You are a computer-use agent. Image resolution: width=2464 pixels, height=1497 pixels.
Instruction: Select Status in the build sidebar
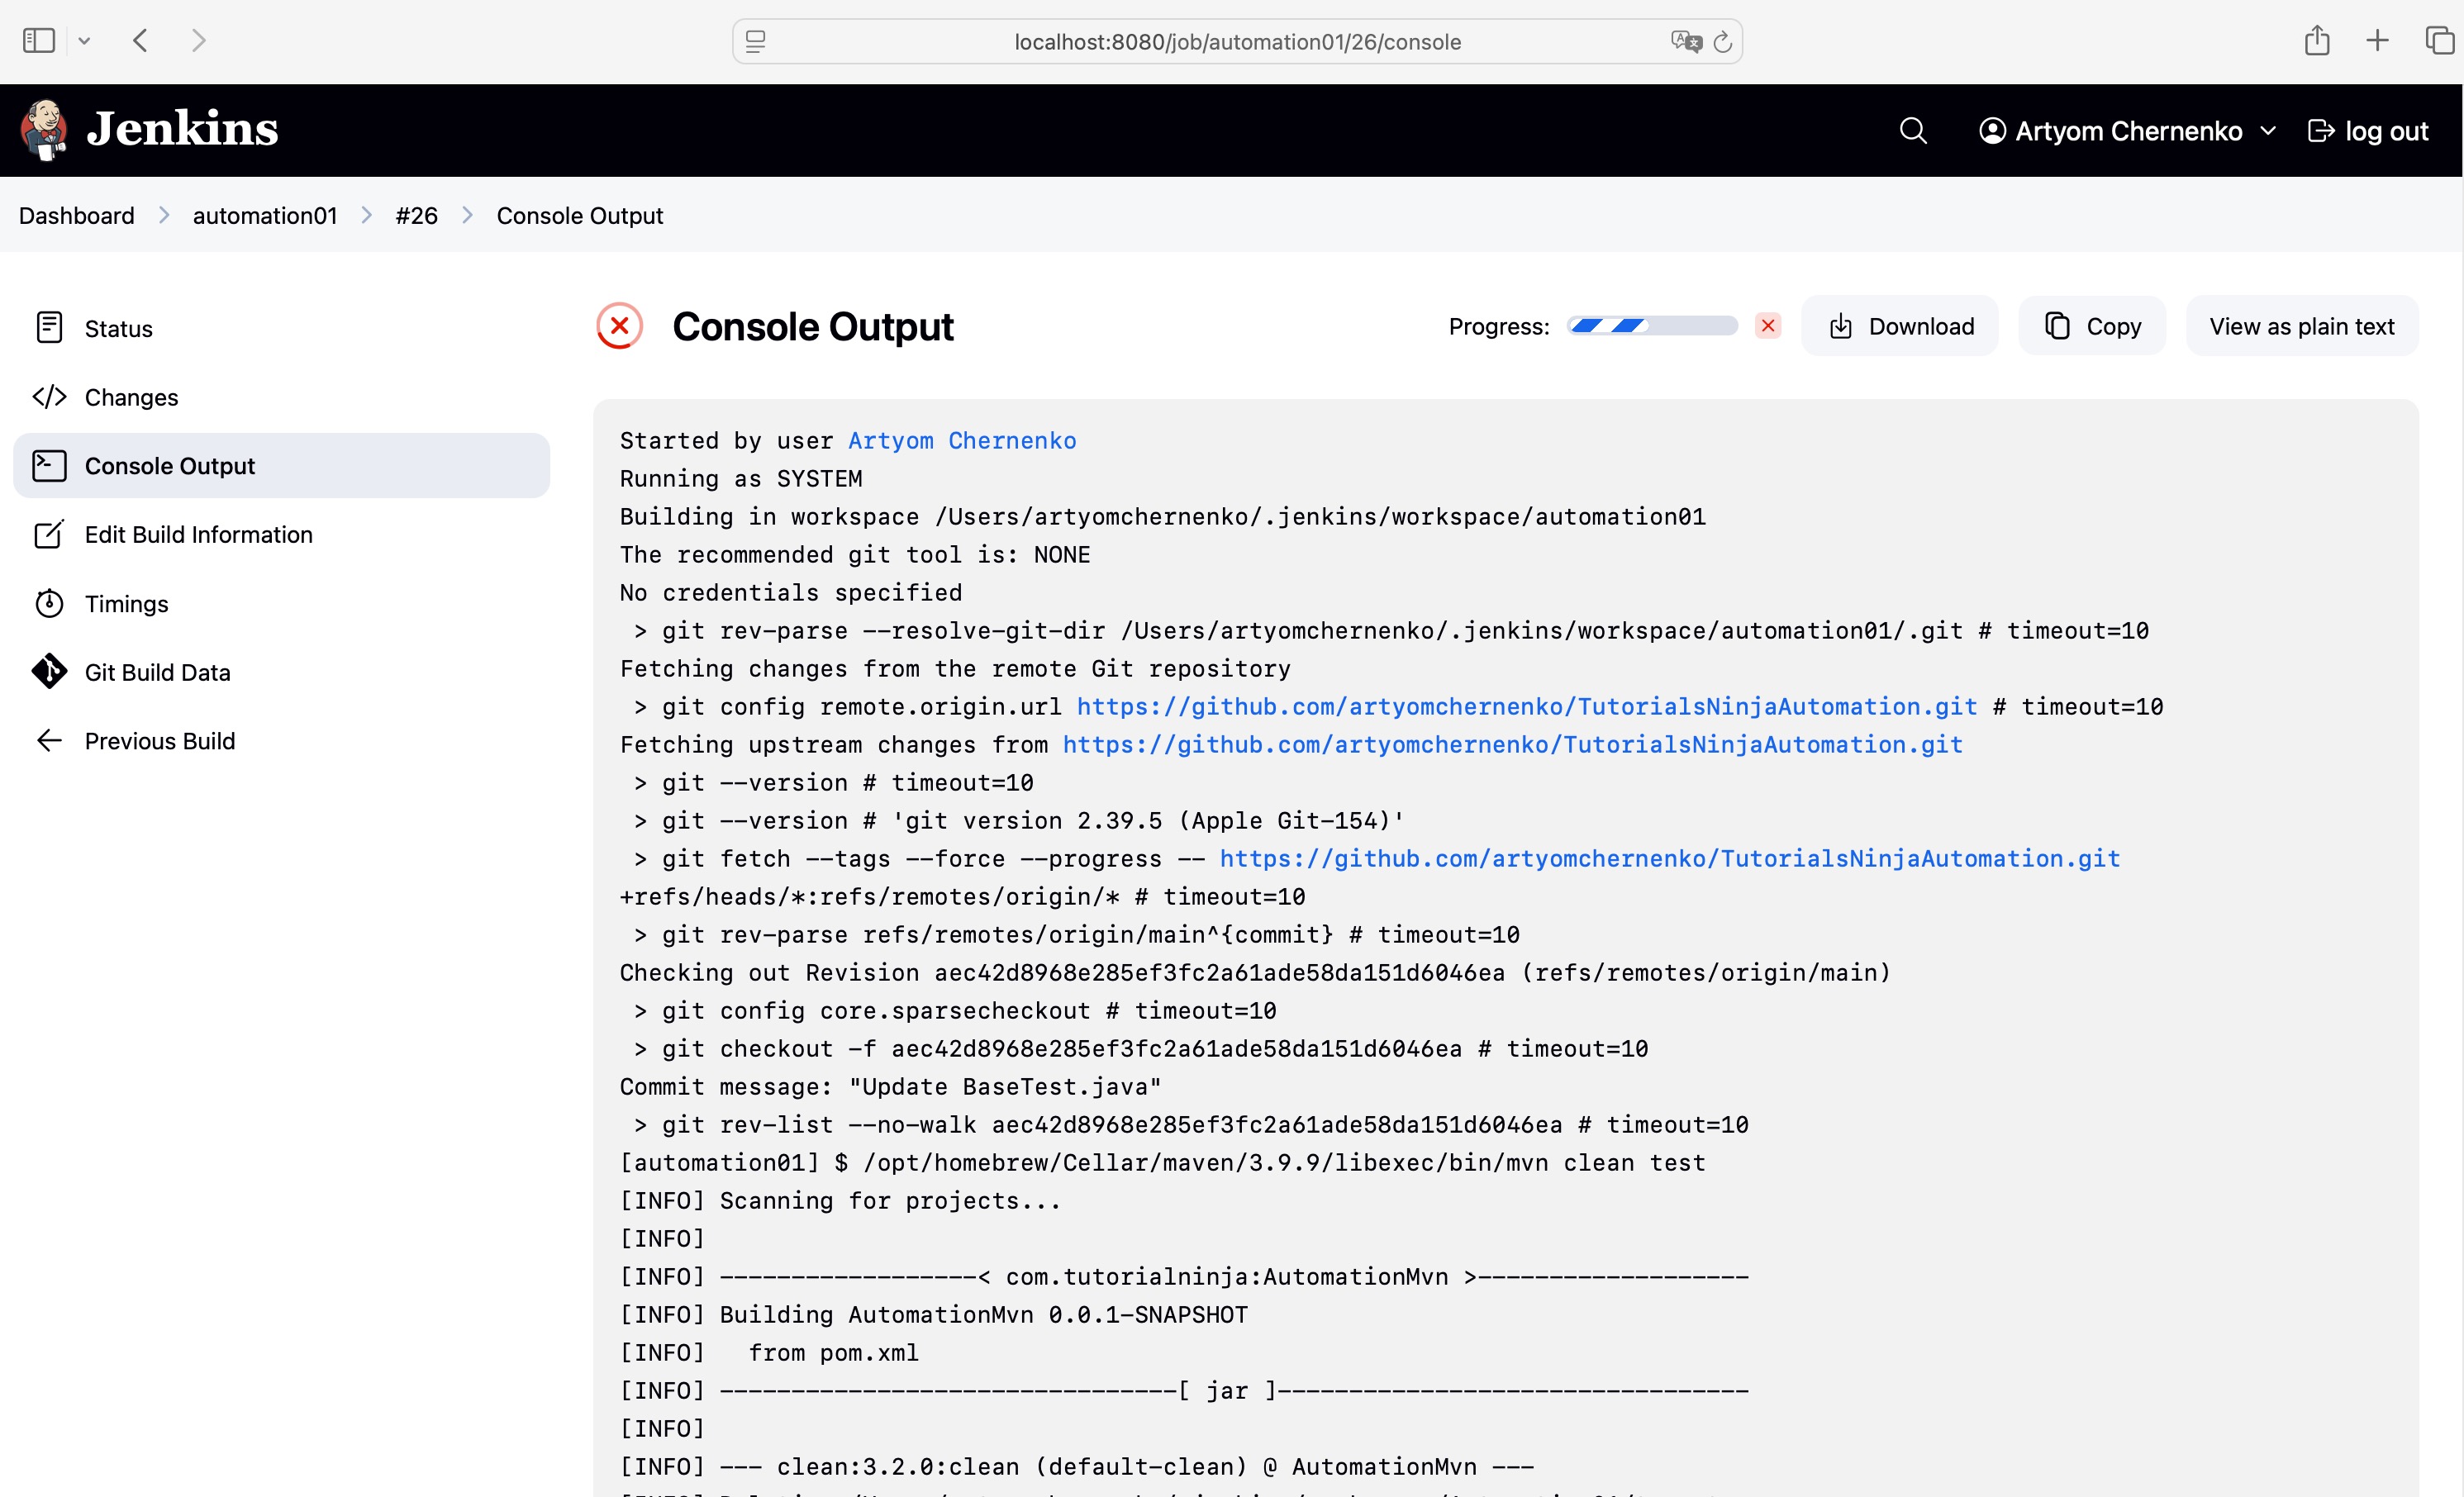(118, 328)
